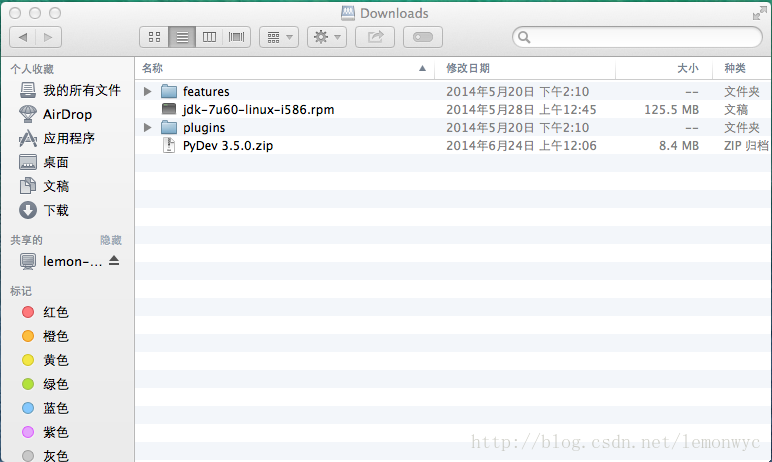Screen dimensions: 772x462
Task: Click the ZIP 归档 kind cell
Action: tap(746, 146)
